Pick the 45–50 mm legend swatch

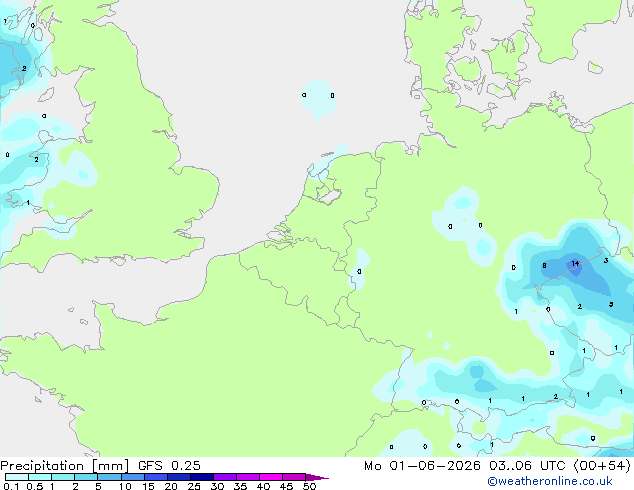pyautogui.click(x=294, y=477)
